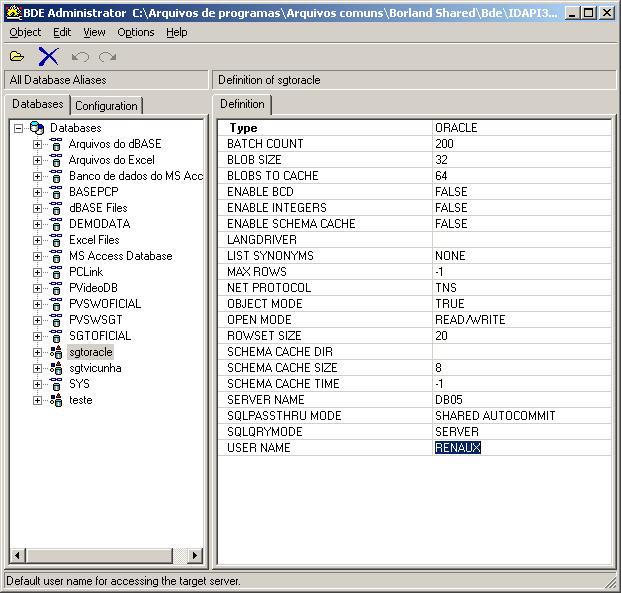Switch to the Configuration tab
The height and width of the screenshot is (593, 621).
106,105
